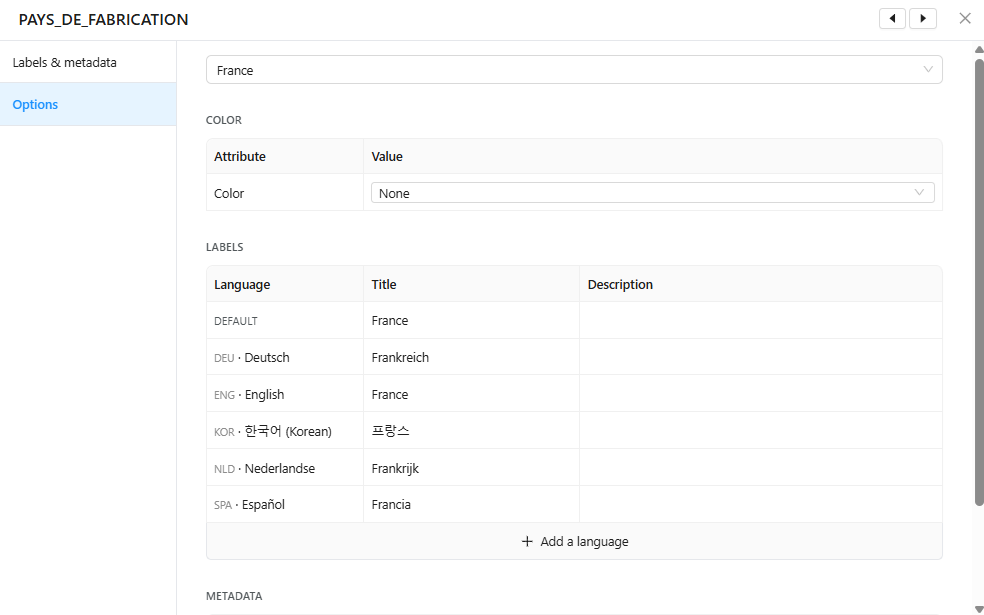The width and height of the screenshot is (984, 615).
Task: Click the Nederlandse row description cell
Action: 761,468
